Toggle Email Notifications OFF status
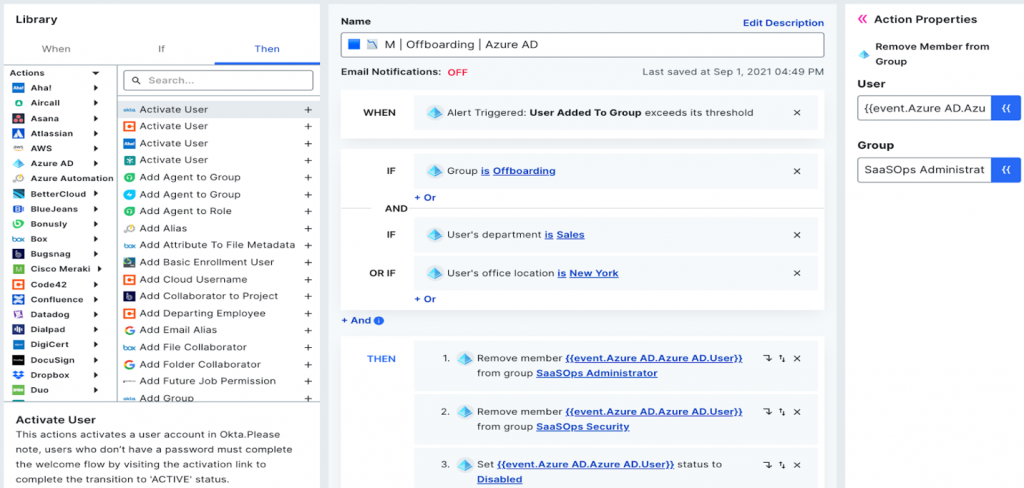 457,73
